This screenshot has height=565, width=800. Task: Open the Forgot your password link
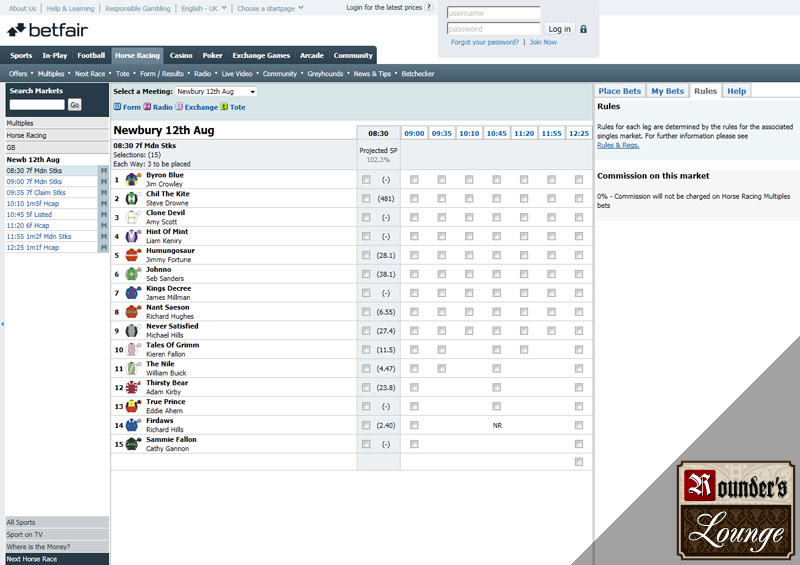click(x=485, y=42)
